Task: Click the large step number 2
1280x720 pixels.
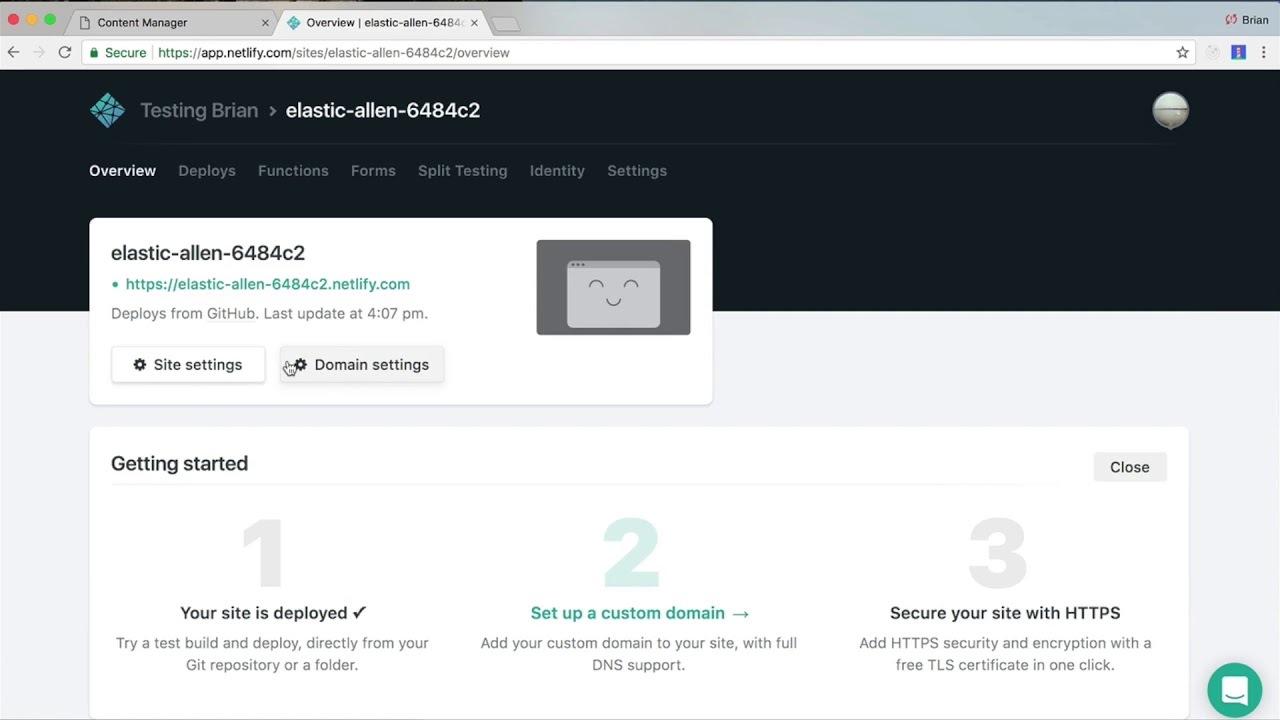Action: tap(631, 552)
